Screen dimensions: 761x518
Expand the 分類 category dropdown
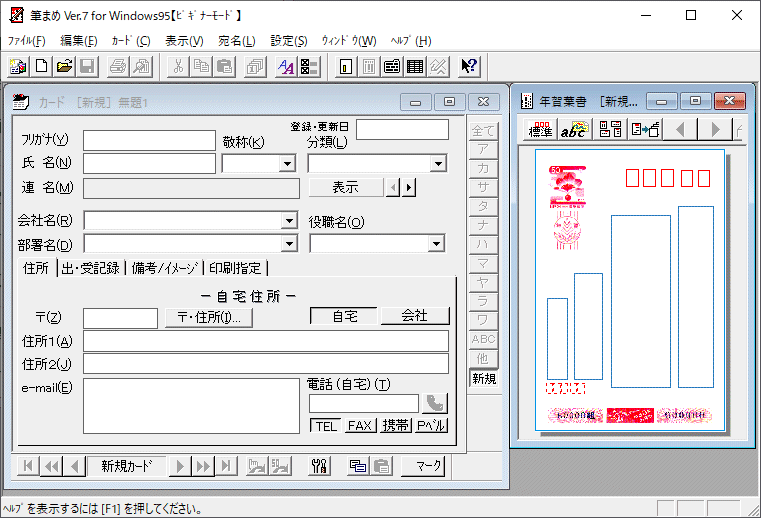tap(438, 164)
